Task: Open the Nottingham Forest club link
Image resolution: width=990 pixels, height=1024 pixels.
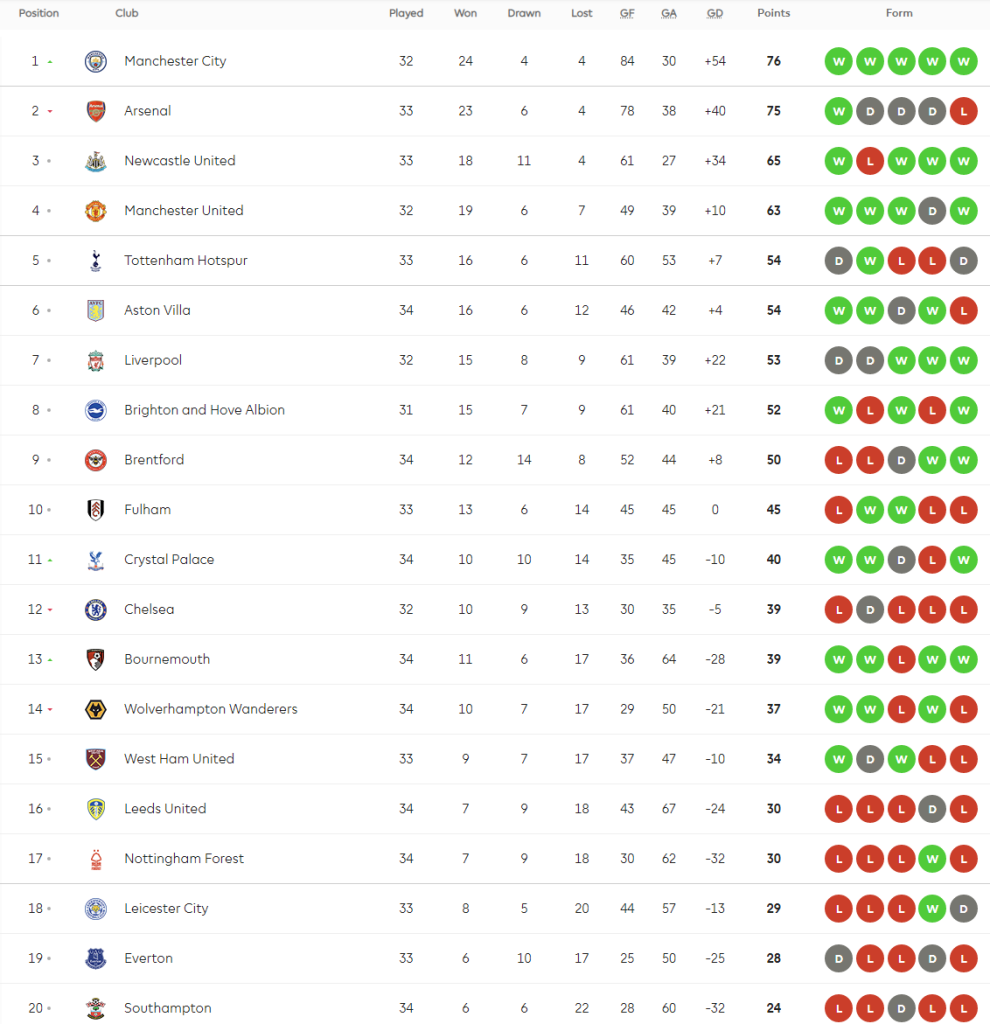Action: [184, 859]
